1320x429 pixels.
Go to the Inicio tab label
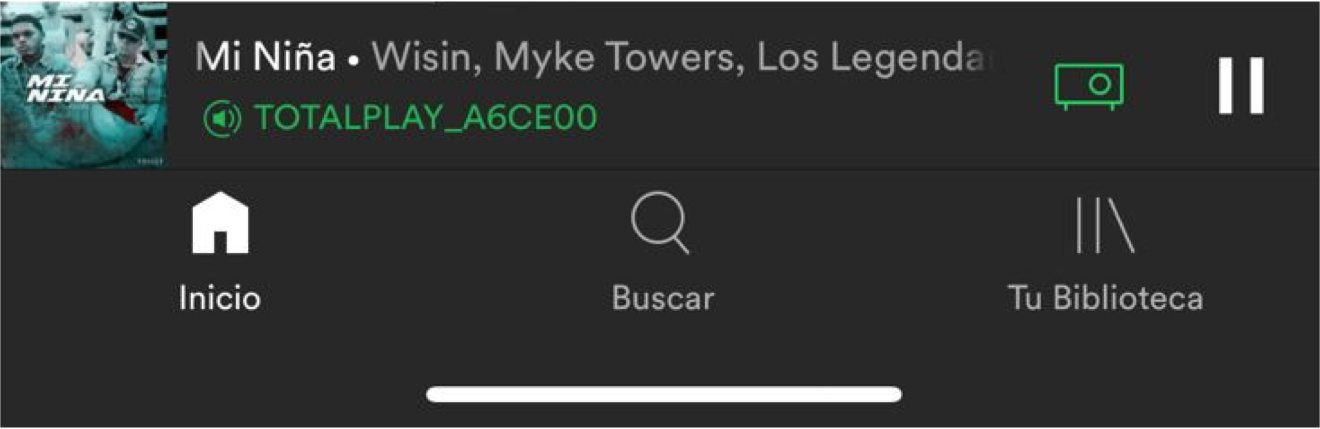coord(220,298)
